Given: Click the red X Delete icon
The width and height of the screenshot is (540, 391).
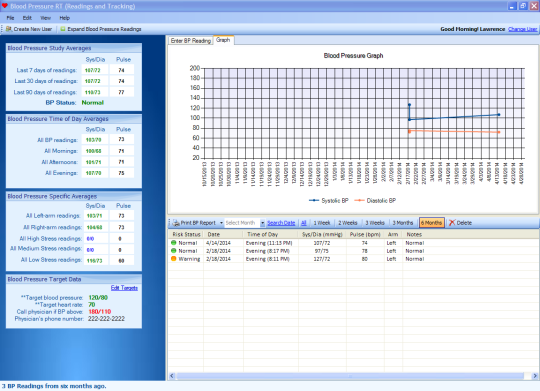Looking at the screenshot, I should (x=452, y=223).
